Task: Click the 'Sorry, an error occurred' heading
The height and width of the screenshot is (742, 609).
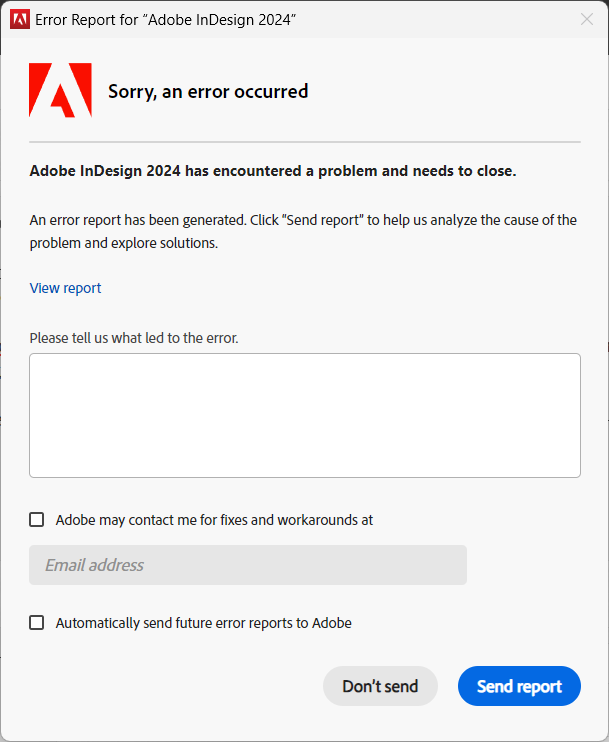Action: (208, 91)
